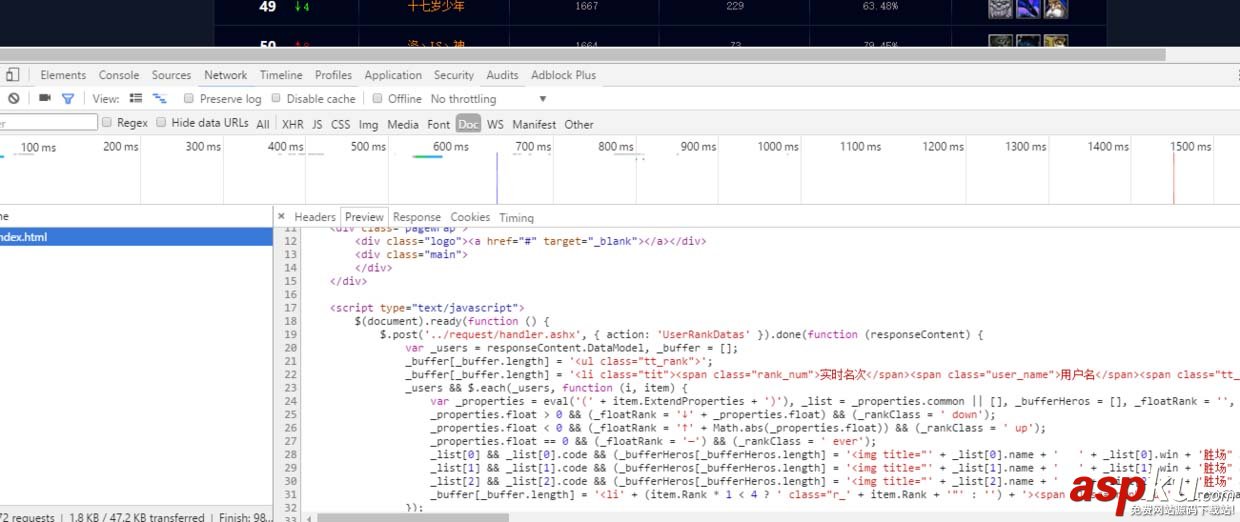Open the Application panel
This screenshot has width=1240, height=522.
(393, 75)
